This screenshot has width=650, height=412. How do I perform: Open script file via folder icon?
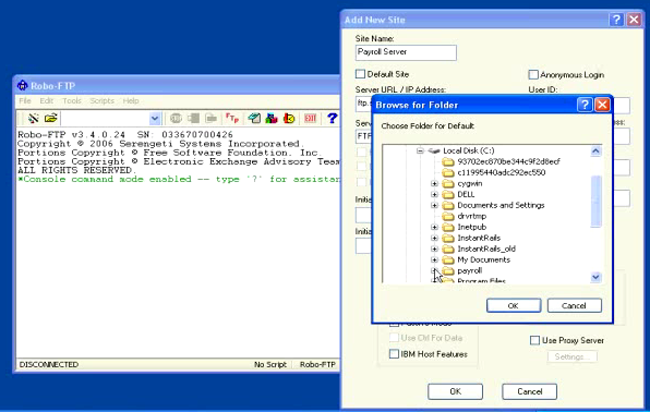tap(51, 118)
